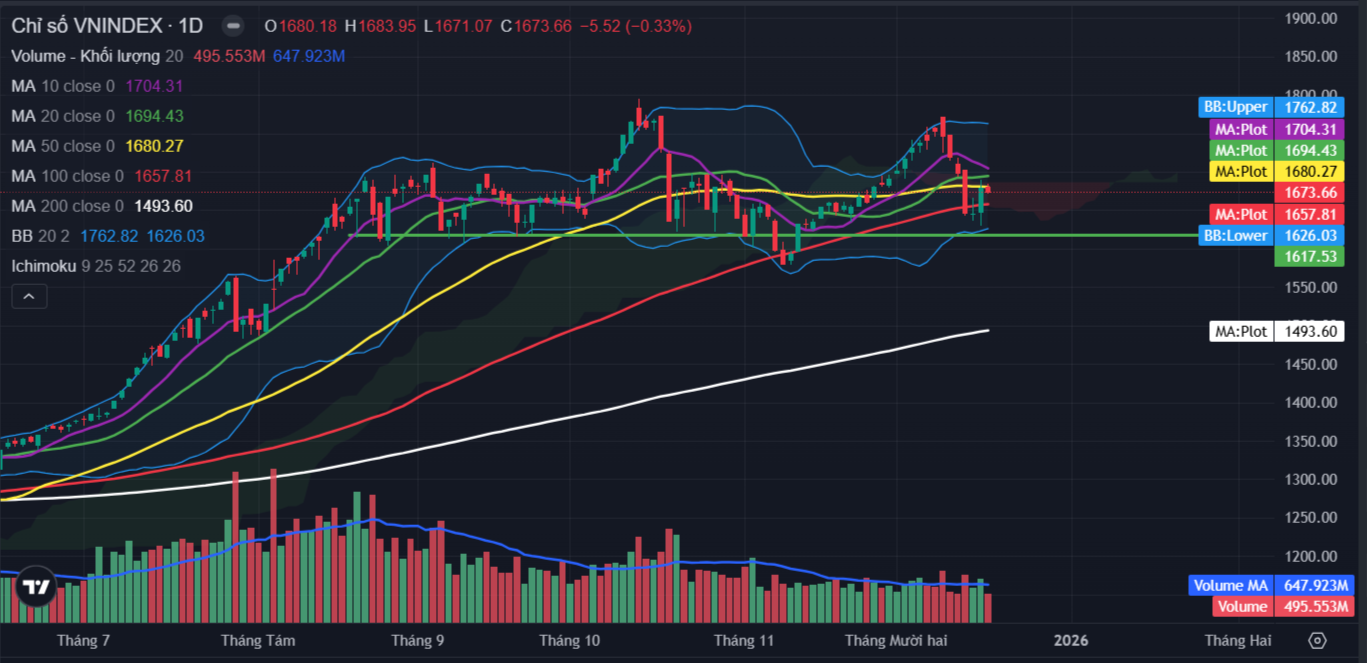Click the green 1617.53 horizontal line label
Image resolution: width=1367 pixels, height=663 pixels.
click(x=1308, y=257)
